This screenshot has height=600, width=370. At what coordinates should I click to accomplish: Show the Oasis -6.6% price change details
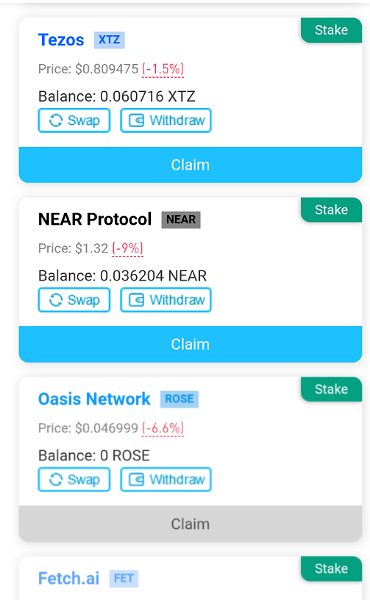[163, 428]
